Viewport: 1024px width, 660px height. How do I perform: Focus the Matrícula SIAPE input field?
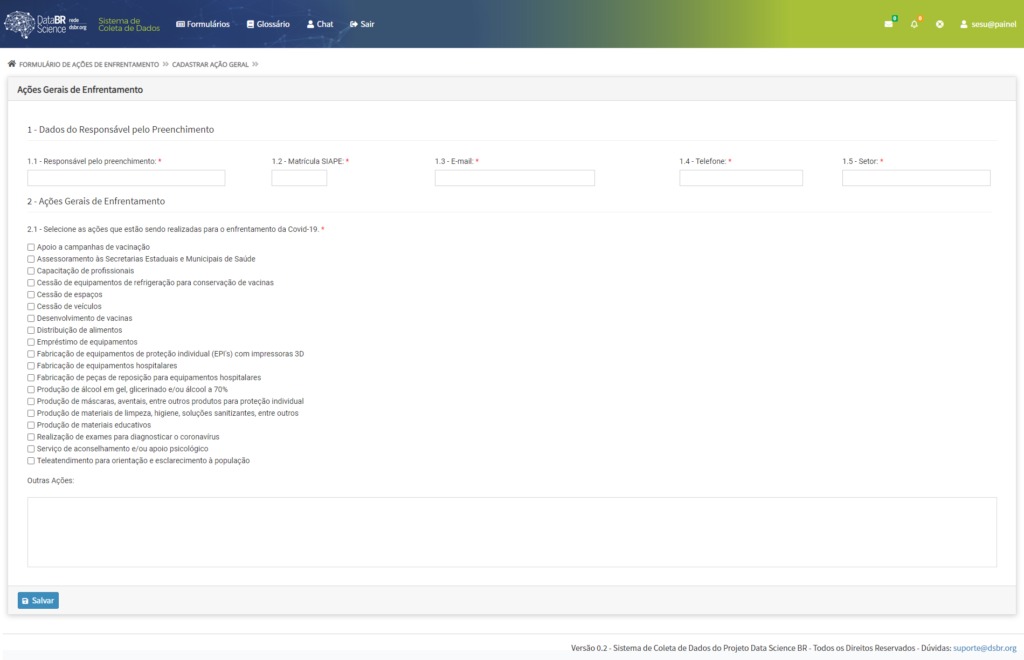point(299,178)
